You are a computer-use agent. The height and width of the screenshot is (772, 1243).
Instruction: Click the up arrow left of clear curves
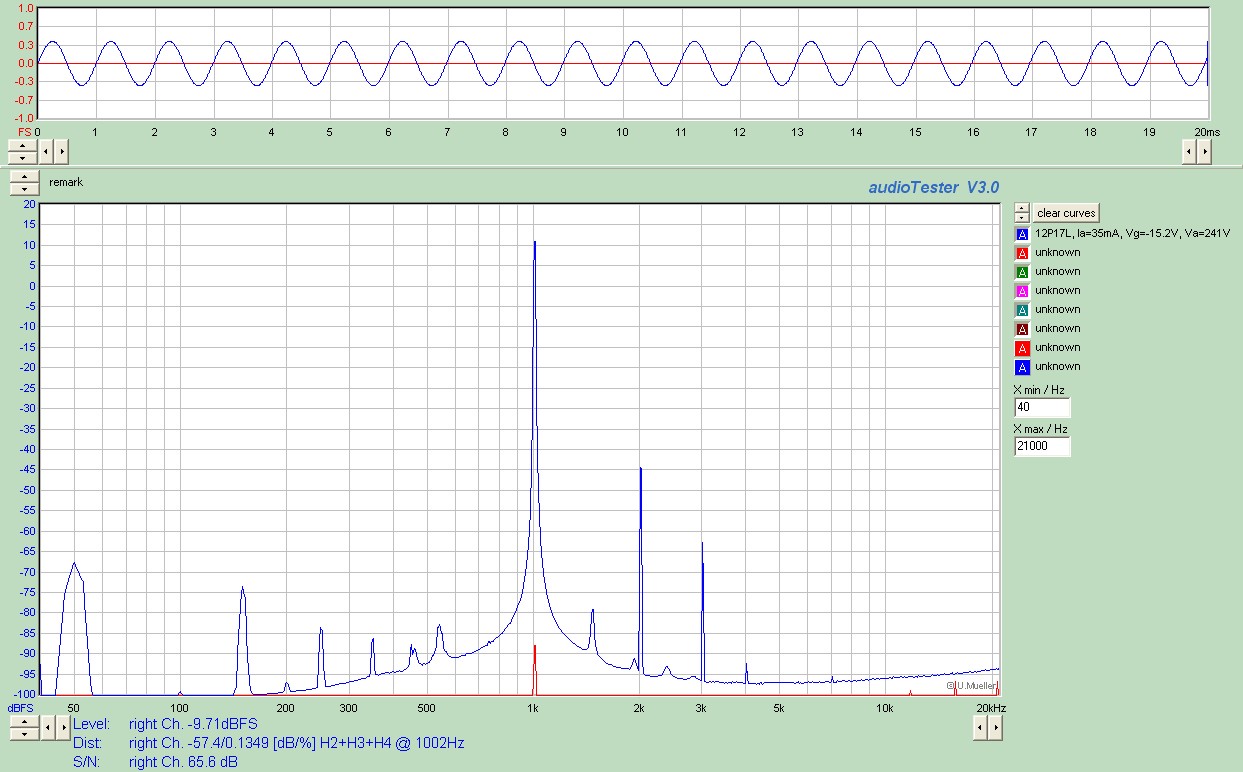click(1021, 209)
